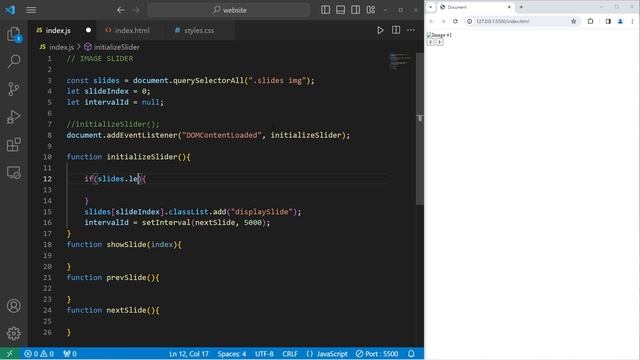Click the setInterval line of code
Screen dimensions: 640x360
pyautogui.click(x=177, y=222)
